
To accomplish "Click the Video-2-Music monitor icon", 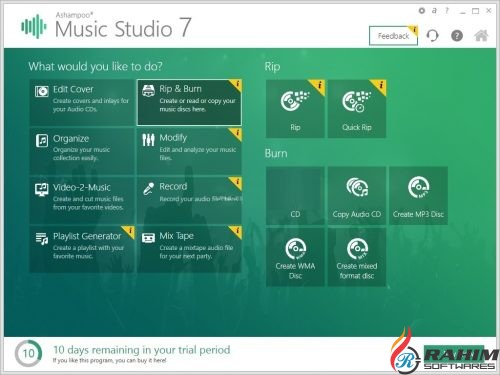I will [42, 189].
